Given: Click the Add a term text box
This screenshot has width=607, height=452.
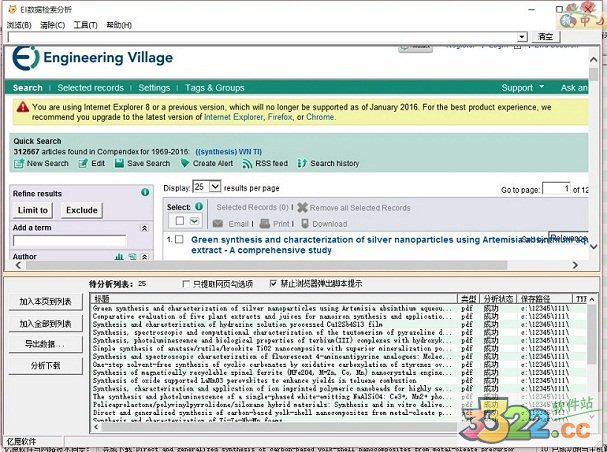Looking at the screenshot, I should (69, 241).
